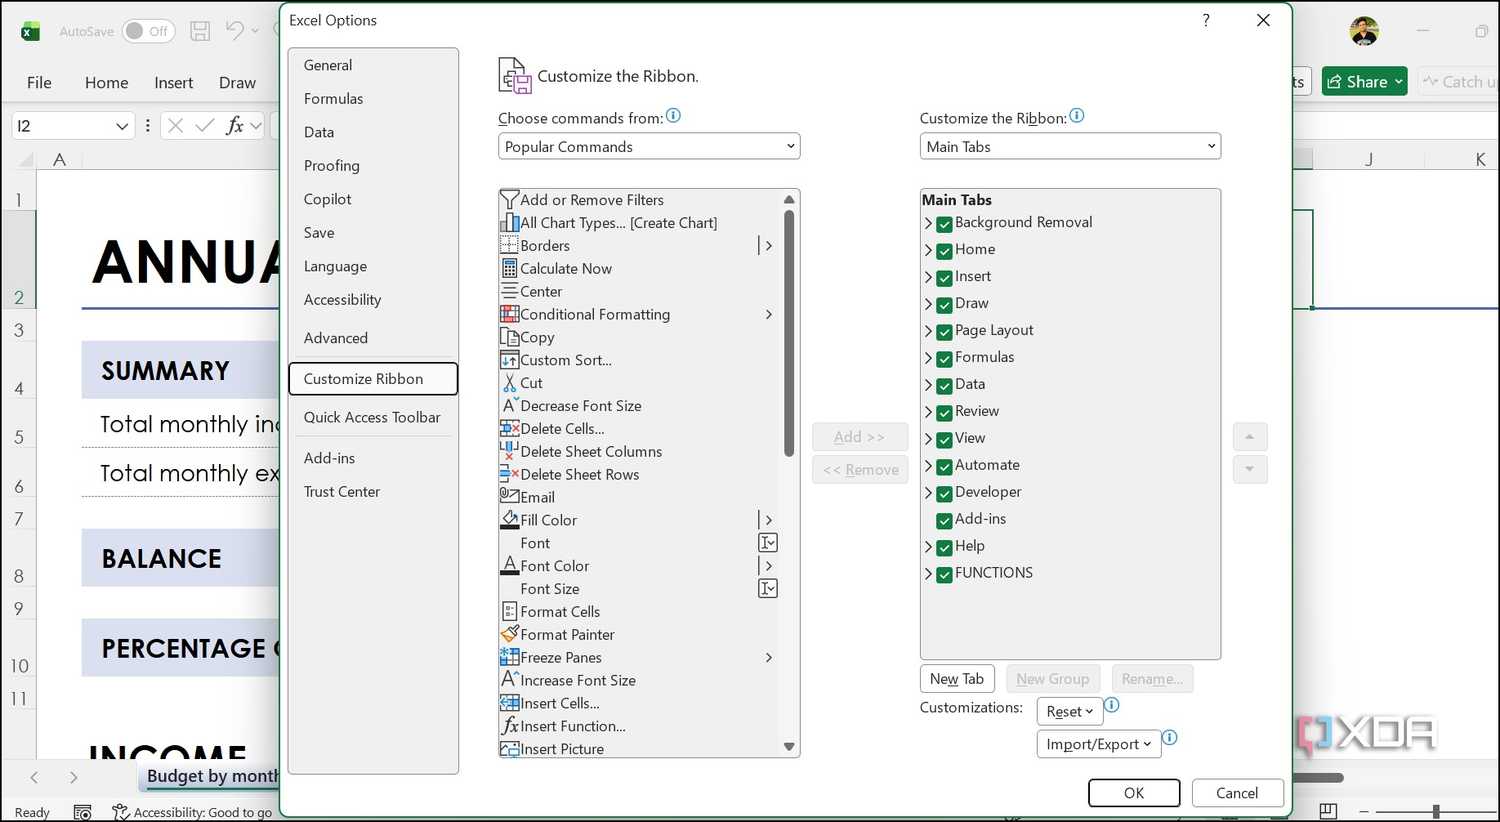The height and width of the screenshot is (822, 1500).
Task: Uncheck the Background Removal tab checkbox
Action: (944, 224)
